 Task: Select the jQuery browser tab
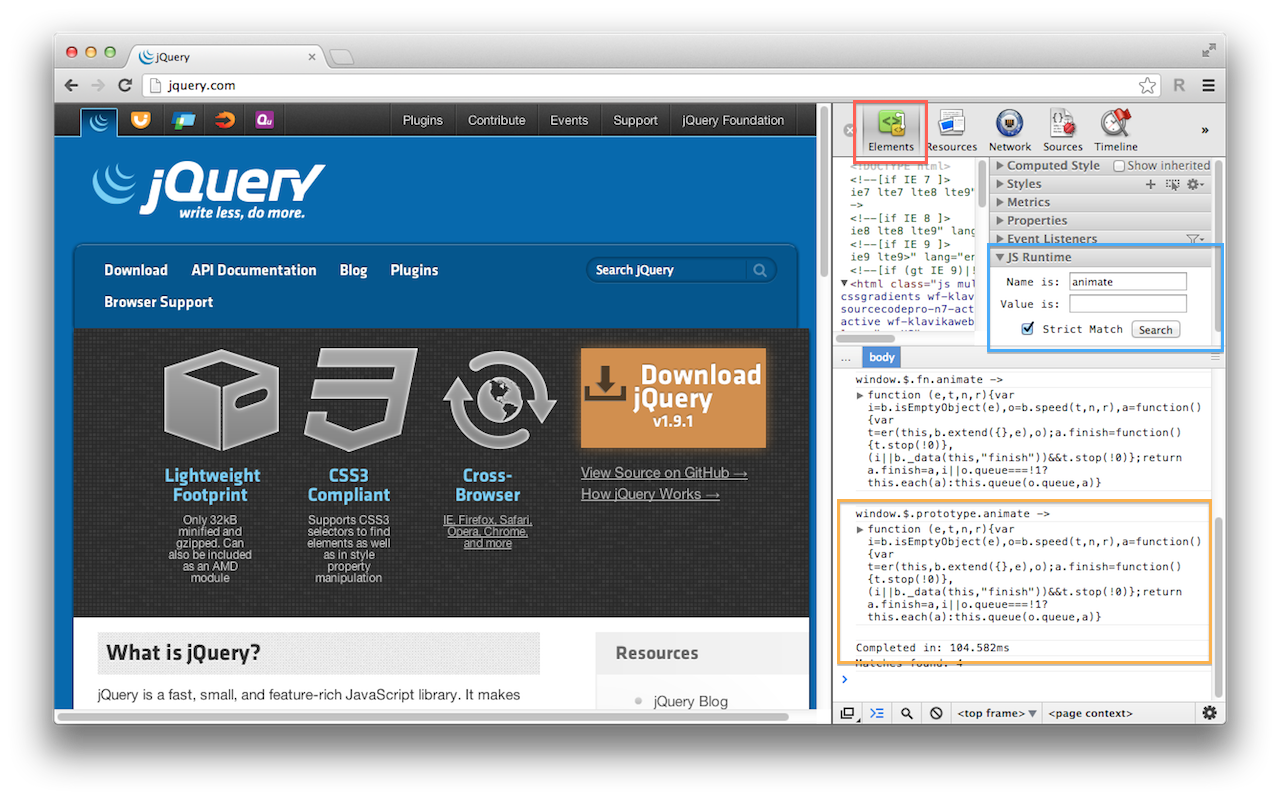(225, 57)
